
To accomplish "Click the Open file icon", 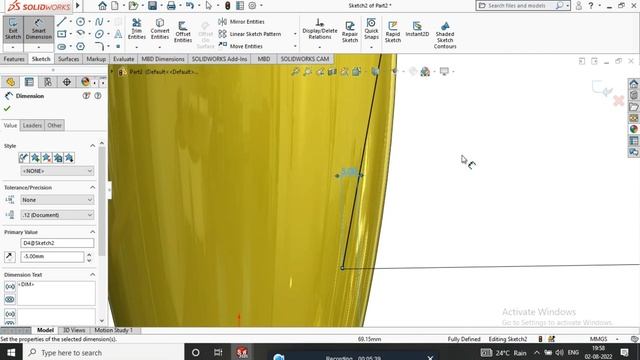I will coord(133,6).
